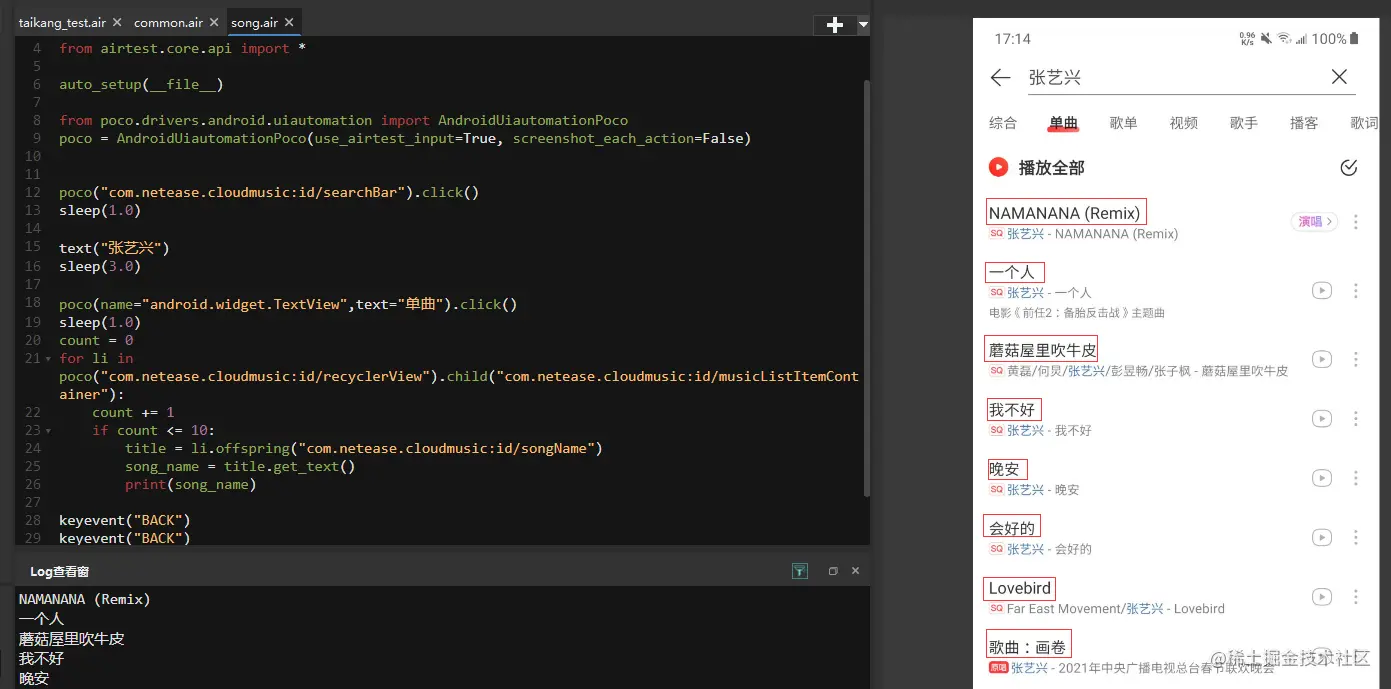Pop out the Log window panel
Screen dimensions: 1391x689
pos(833,571)
